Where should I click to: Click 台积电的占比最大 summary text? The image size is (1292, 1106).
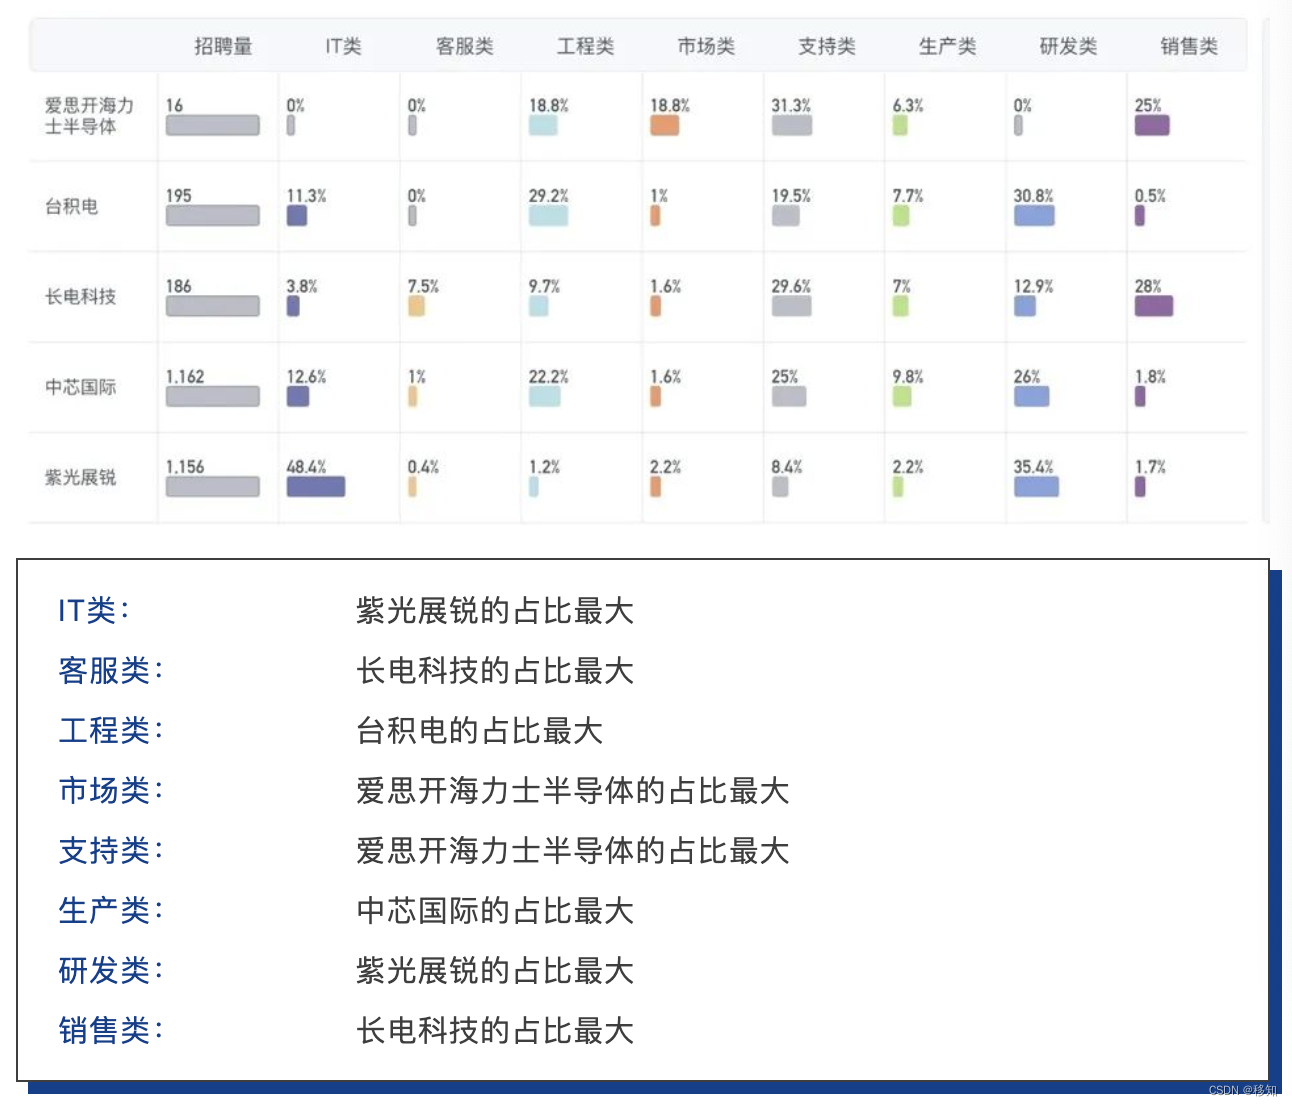click(480, 730)
